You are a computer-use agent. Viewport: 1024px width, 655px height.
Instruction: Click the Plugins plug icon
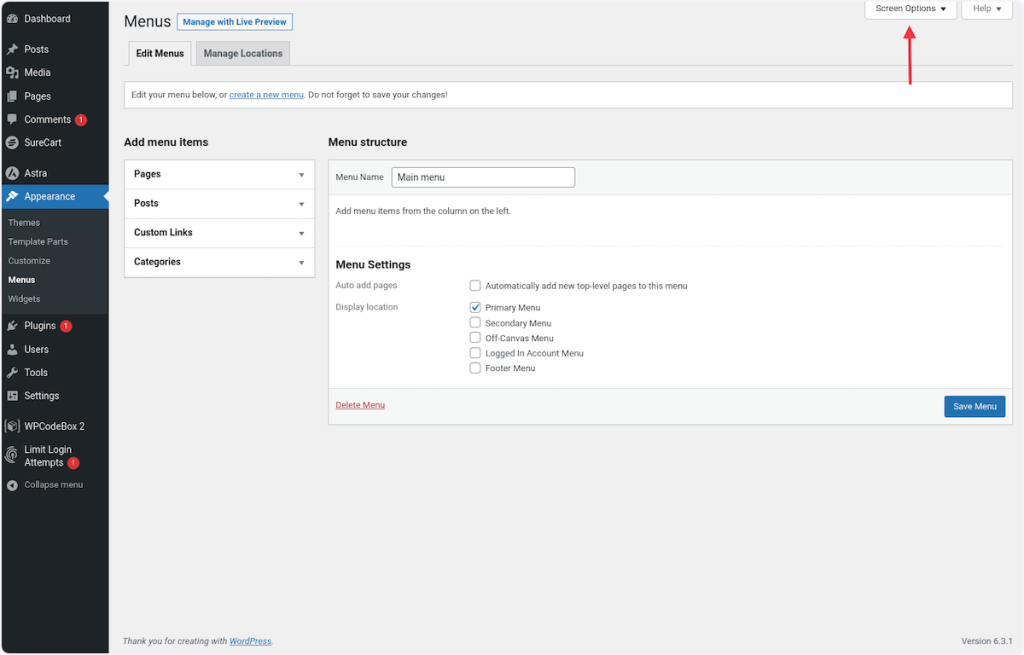click(12, 326)
